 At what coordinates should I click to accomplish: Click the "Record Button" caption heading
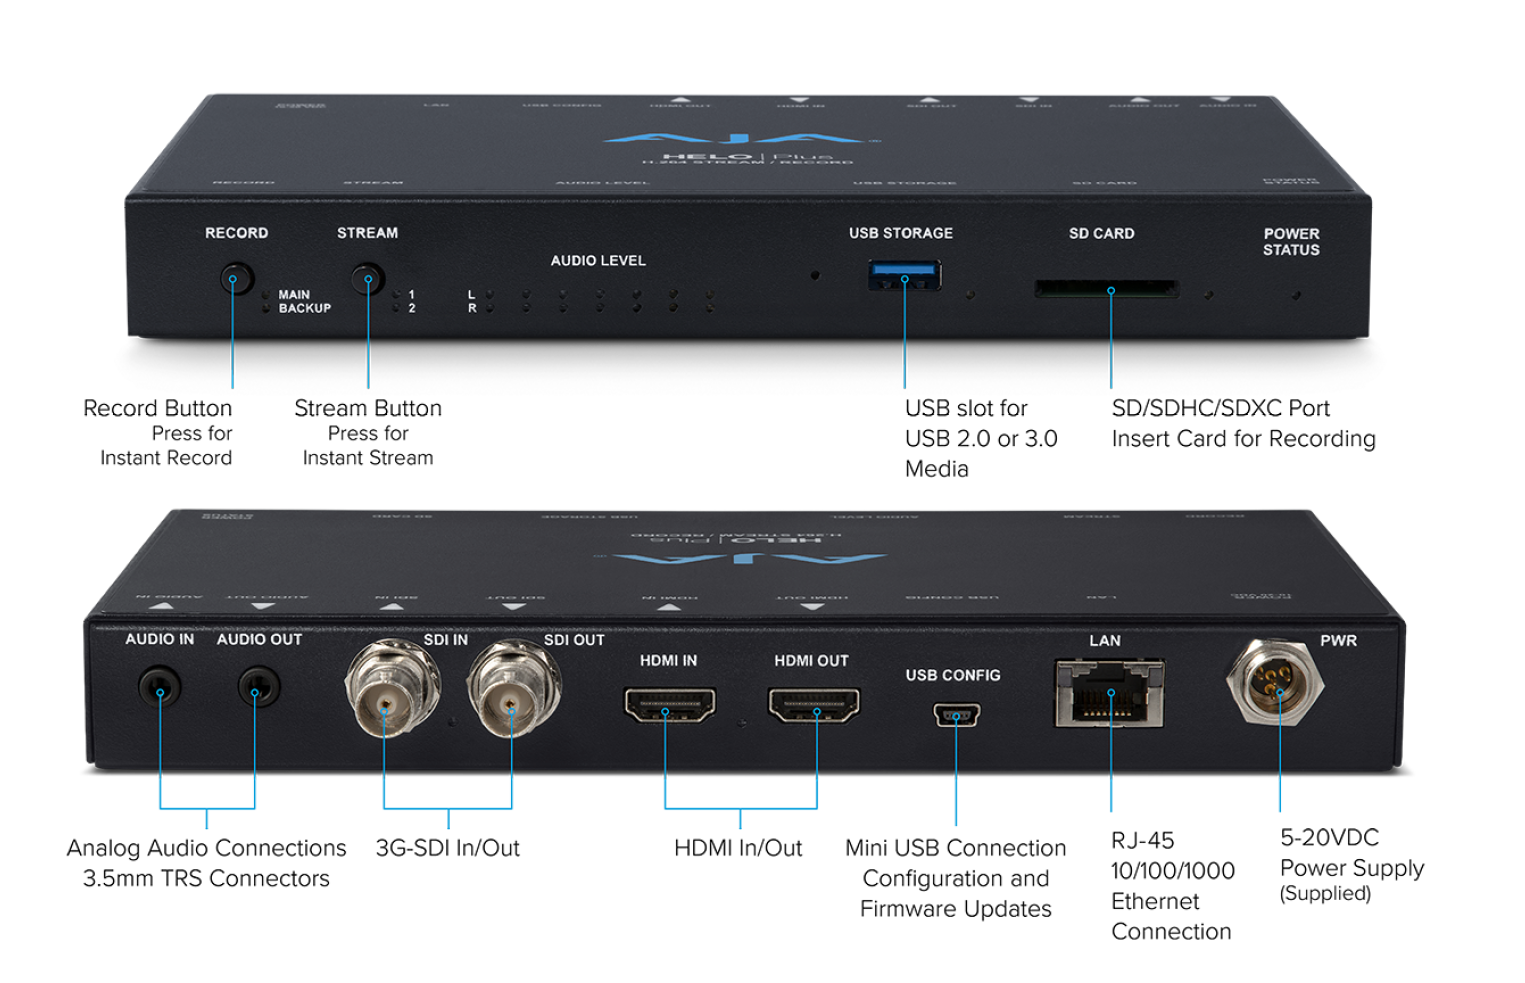[x=157, y=409]
